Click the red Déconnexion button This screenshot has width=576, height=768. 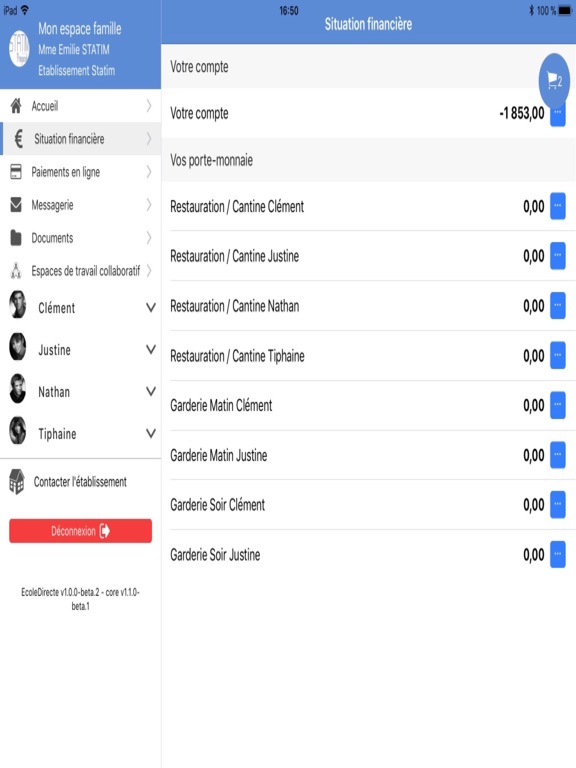[x=80, y=531]
